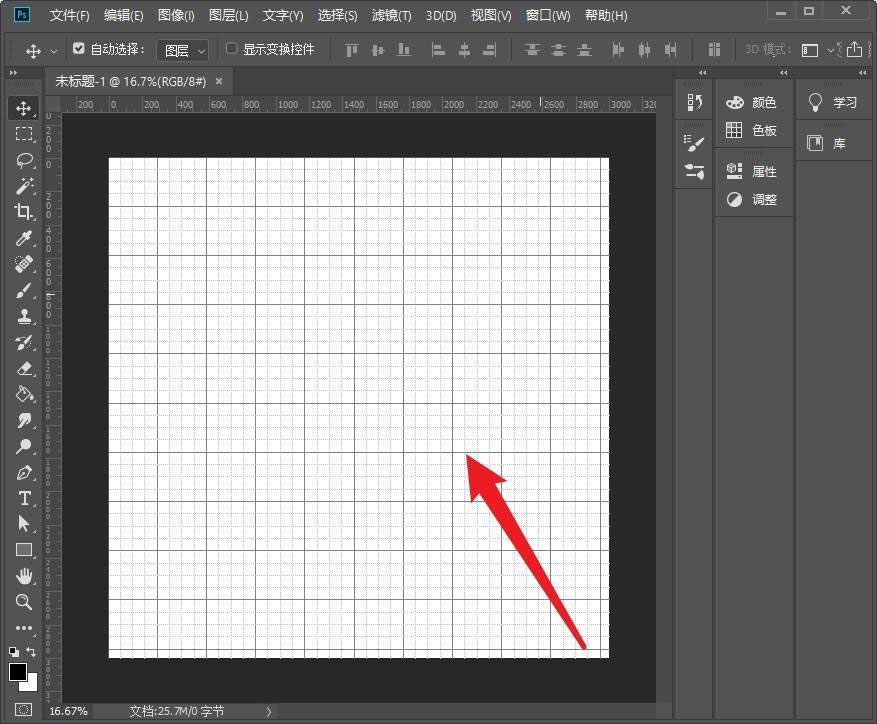
Task: Enable the 显示变换控件 checkbox
Action: pos(231,49)
